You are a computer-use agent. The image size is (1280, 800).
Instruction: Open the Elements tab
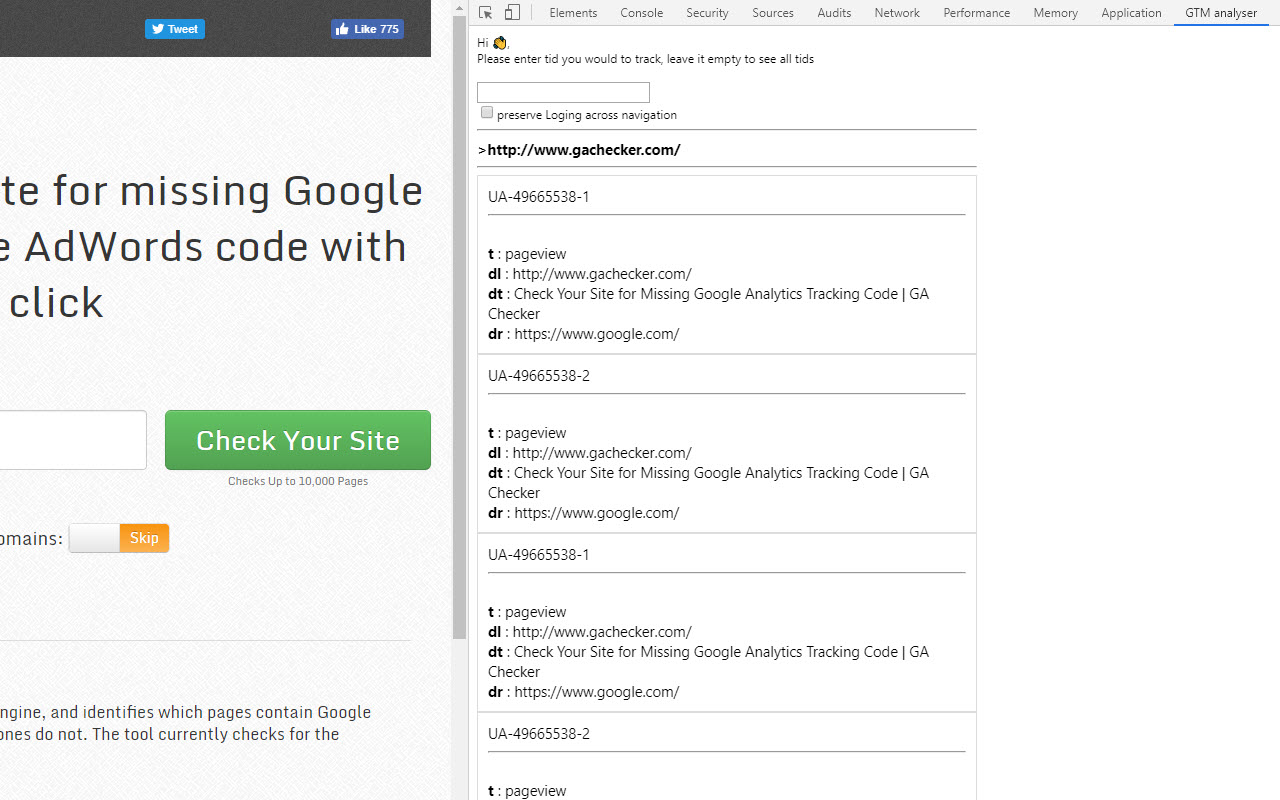pos(573,13)
